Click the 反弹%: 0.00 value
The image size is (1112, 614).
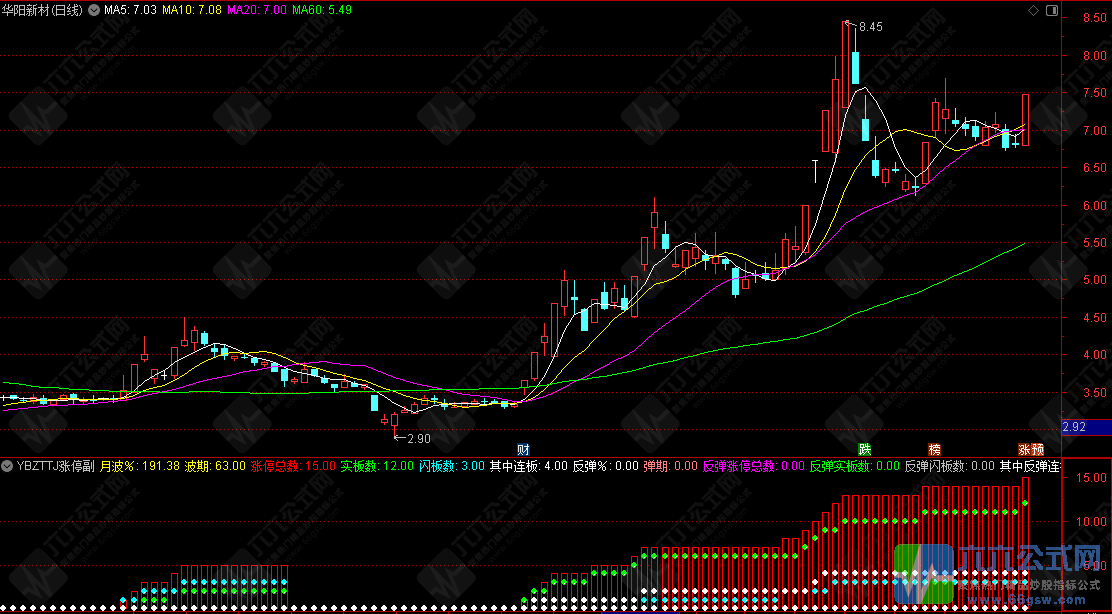pyautogui.click(x=606, y=466)
